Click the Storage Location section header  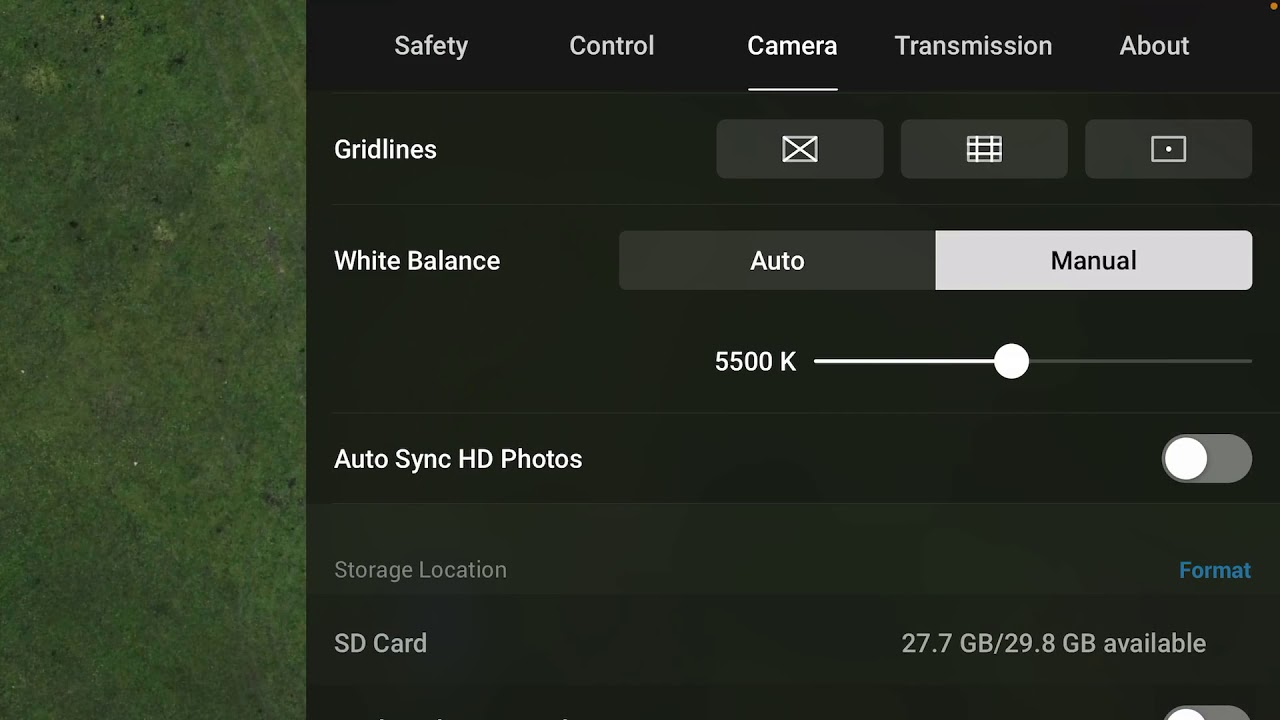420,570
